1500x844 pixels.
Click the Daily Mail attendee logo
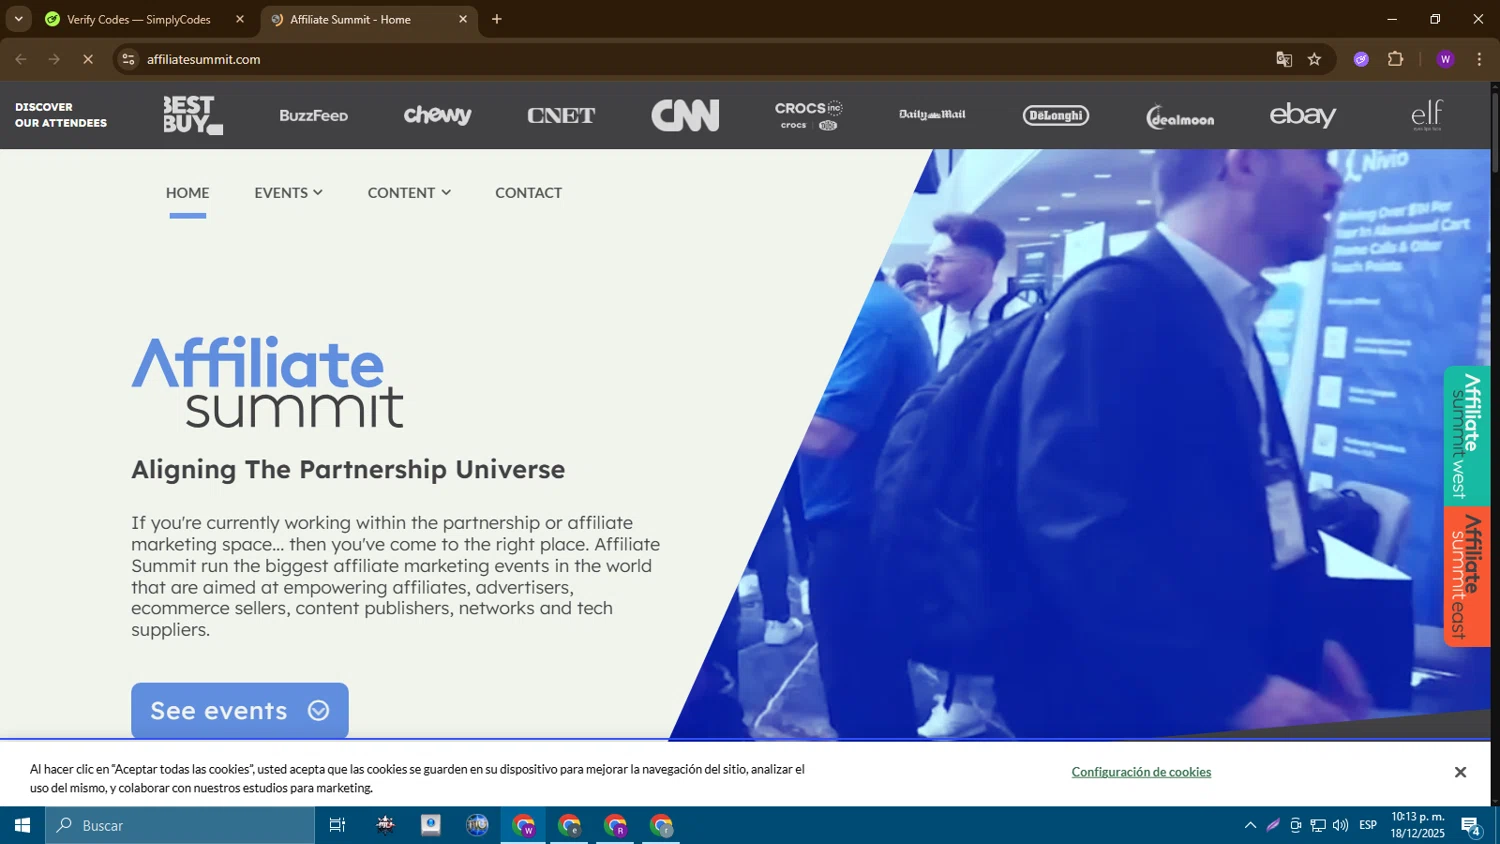[x=932, y=115]
